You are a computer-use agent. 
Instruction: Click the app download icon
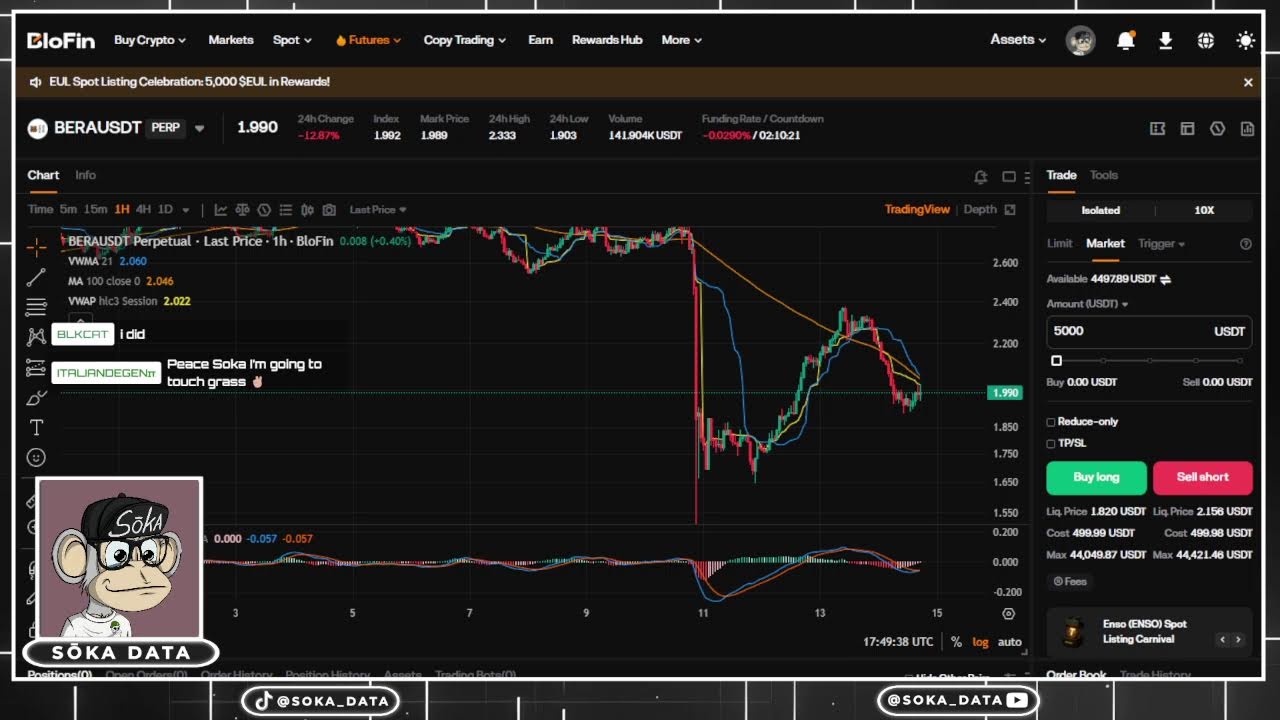coord(1165,40)
